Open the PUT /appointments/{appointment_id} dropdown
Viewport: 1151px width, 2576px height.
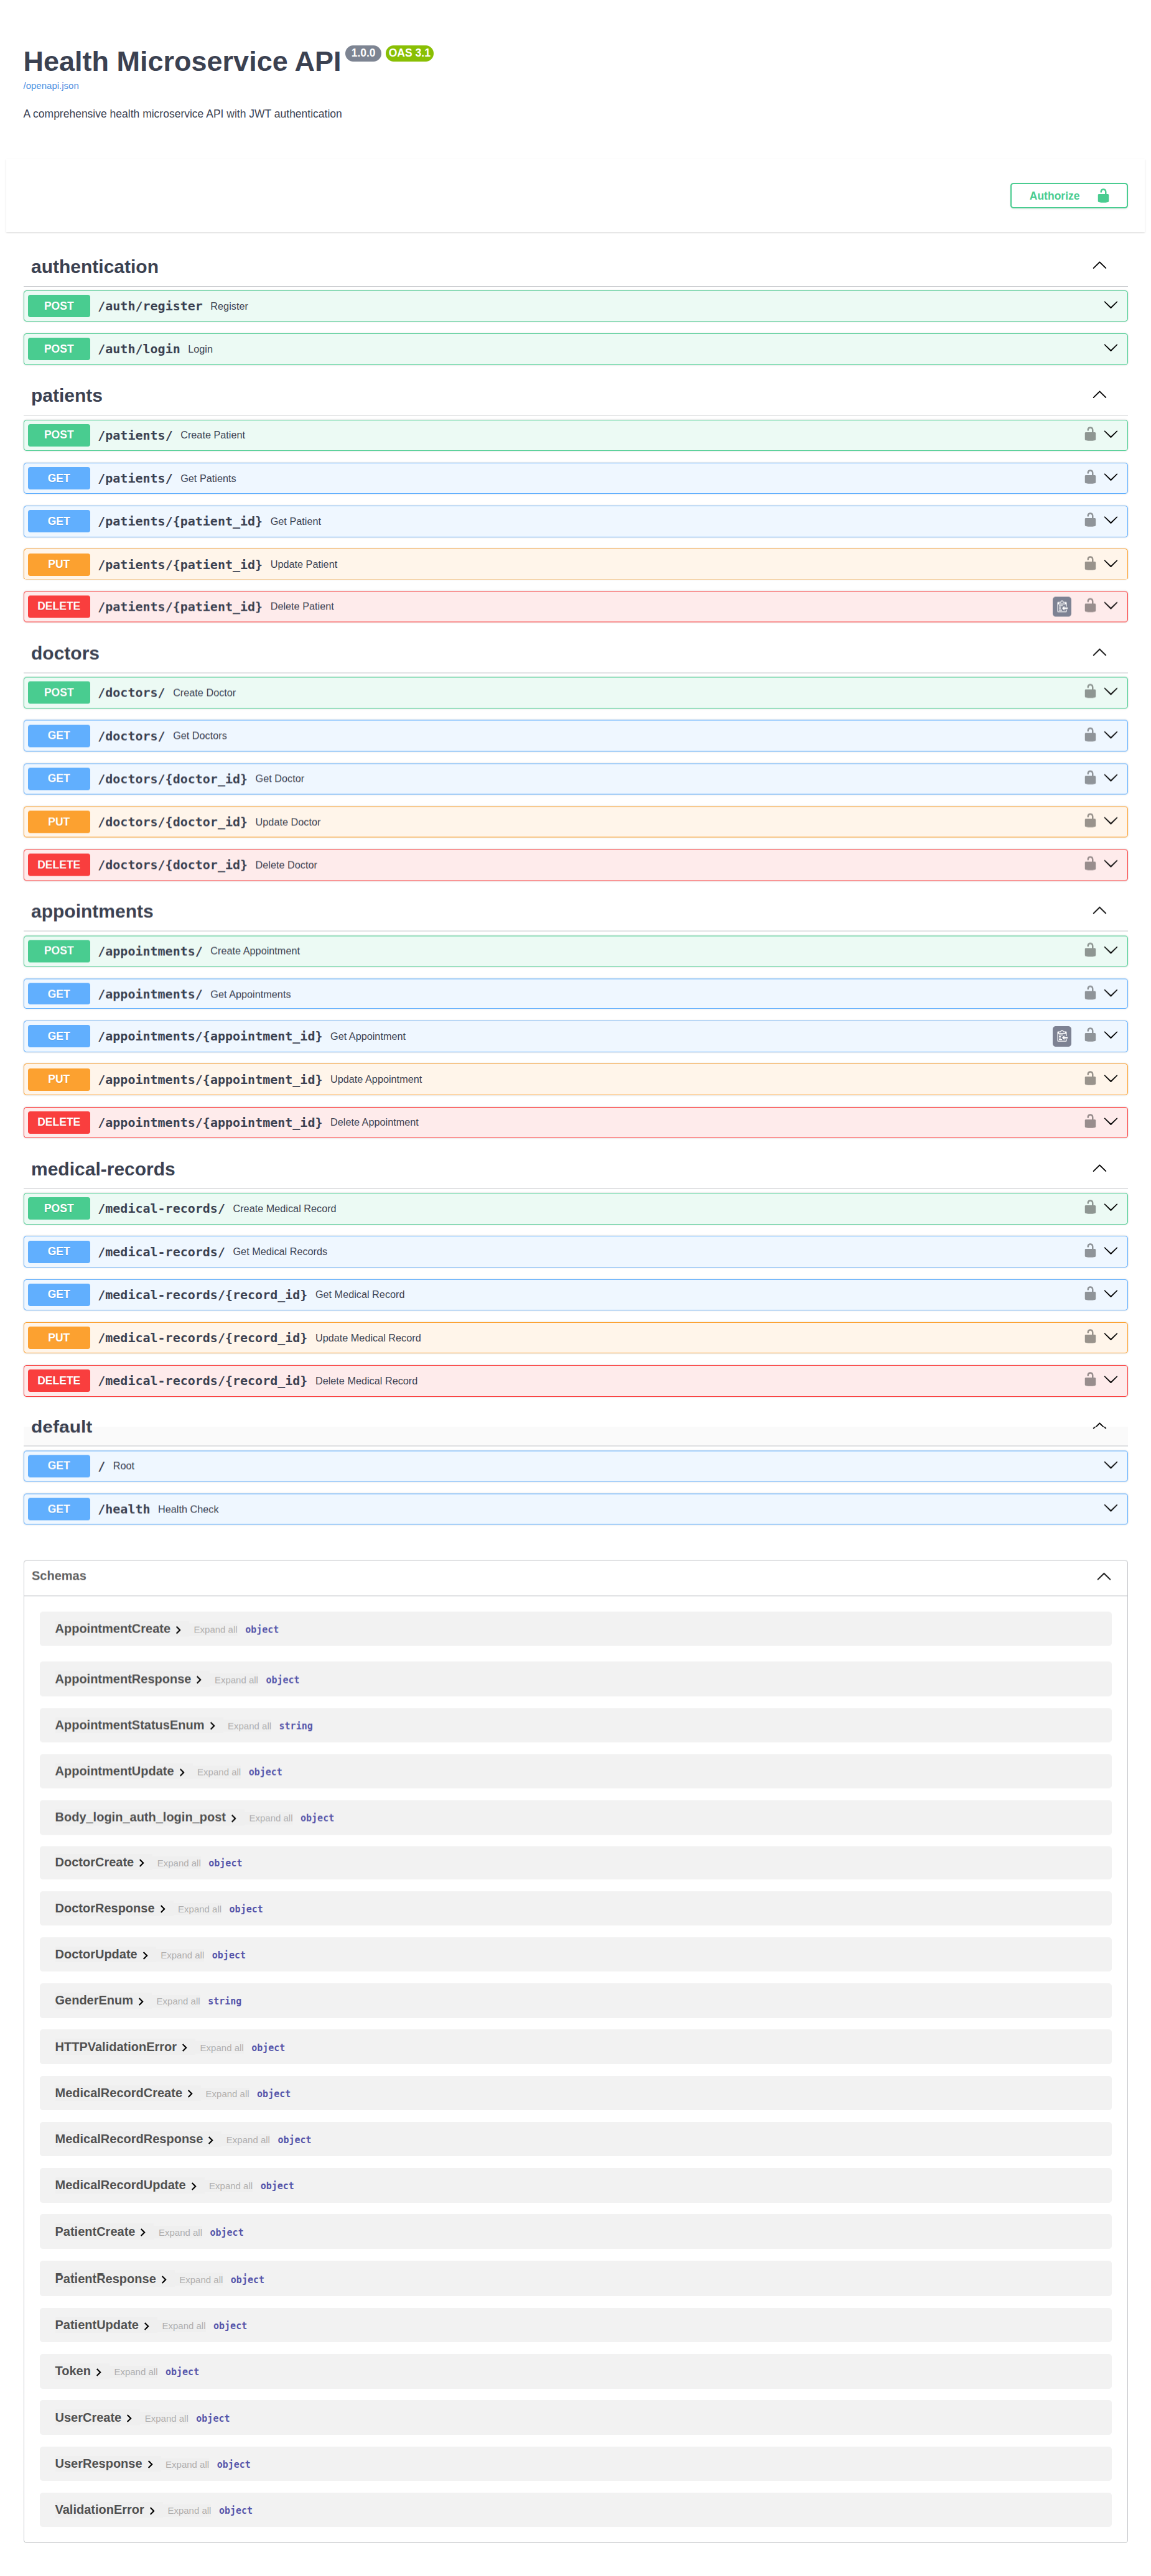pyautogui.click(x=1110, y=1079)
